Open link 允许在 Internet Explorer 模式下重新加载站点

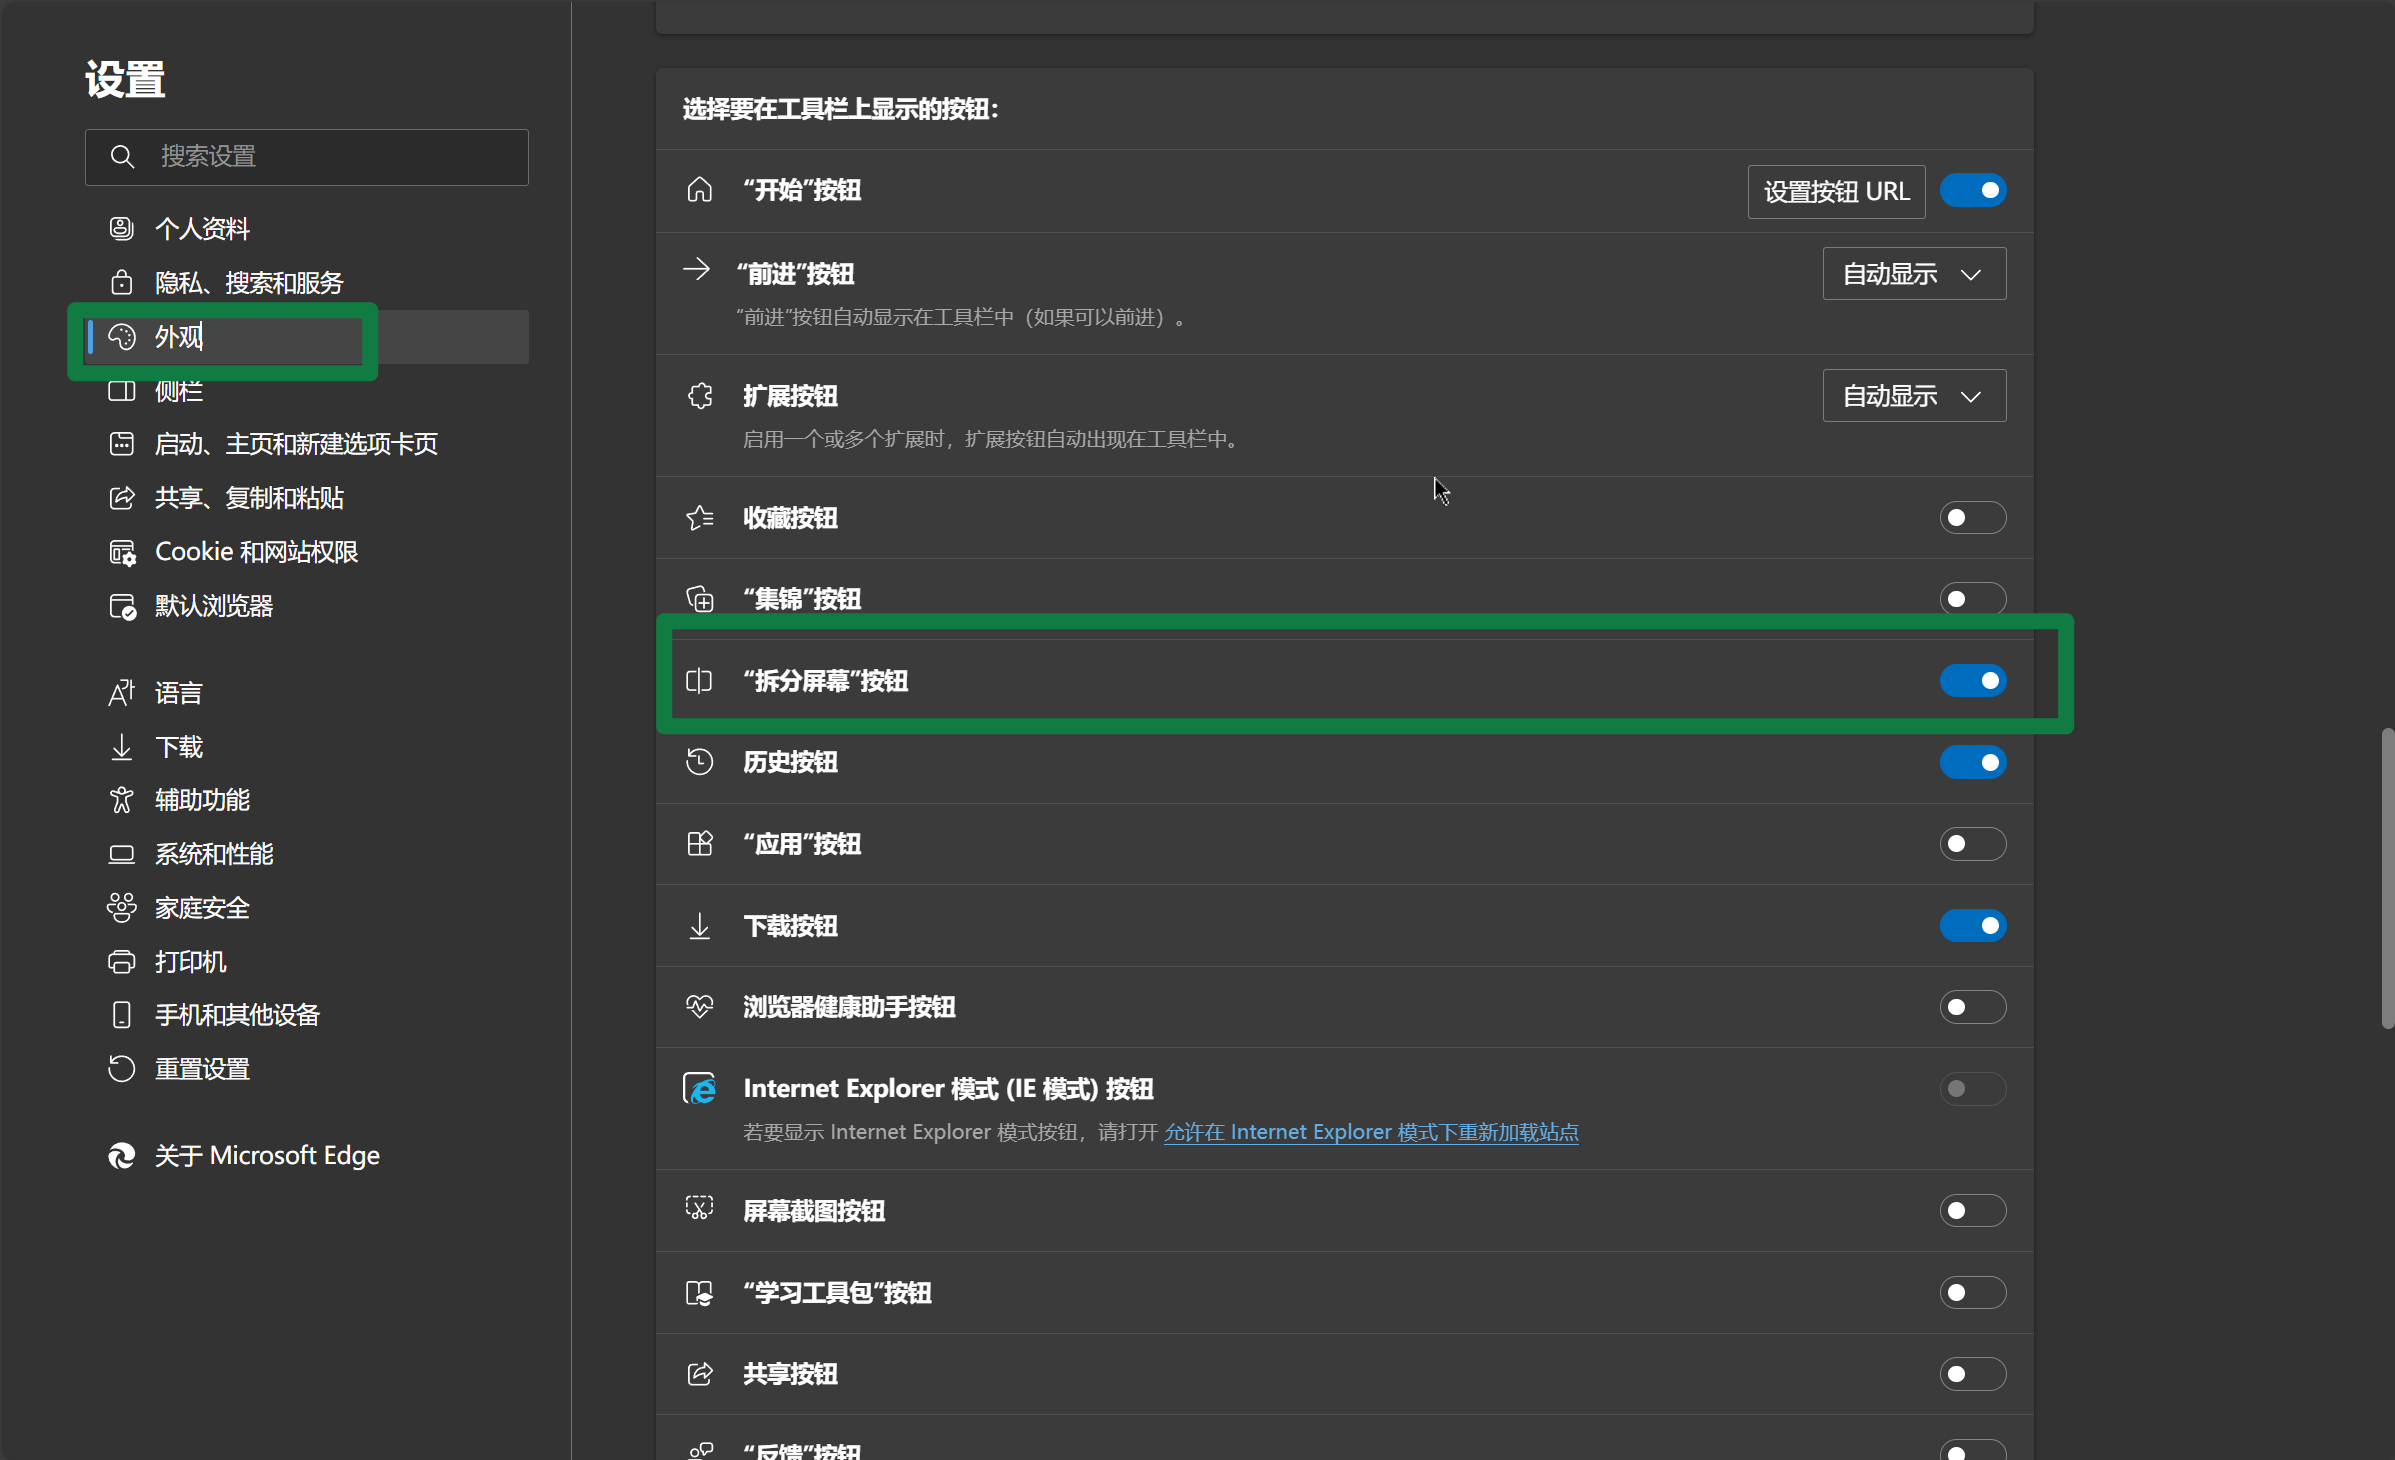[1371, 1132]
